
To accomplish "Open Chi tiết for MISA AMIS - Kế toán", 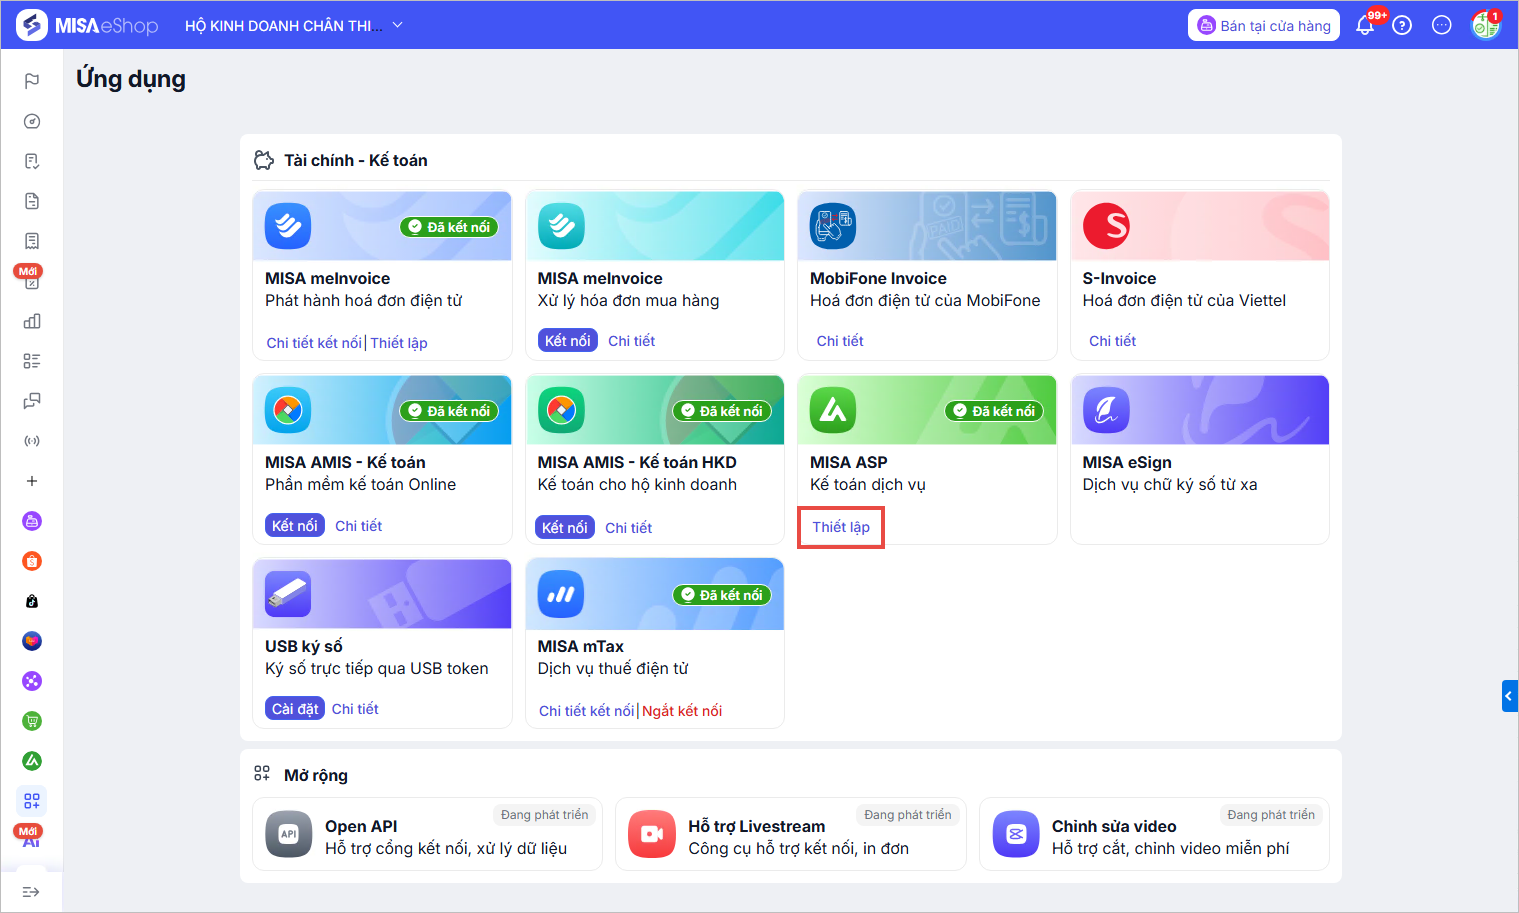I will pos(359,526).
